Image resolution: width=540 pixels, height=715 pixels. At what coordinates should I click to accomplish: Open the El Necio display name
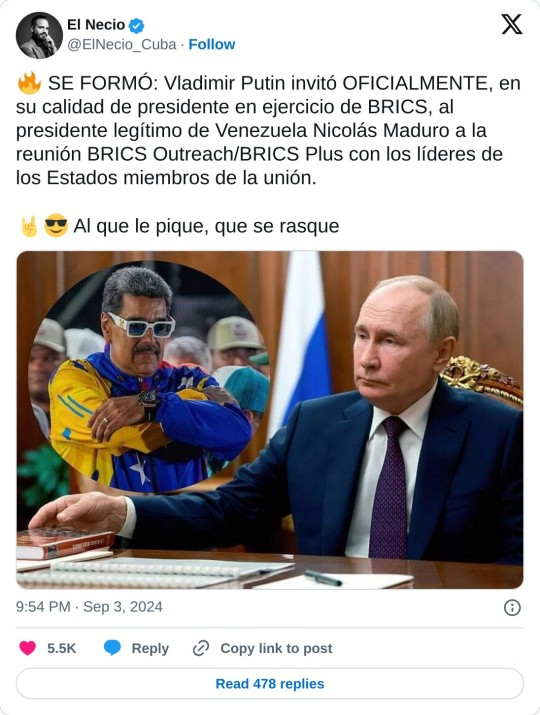(96, 25)
